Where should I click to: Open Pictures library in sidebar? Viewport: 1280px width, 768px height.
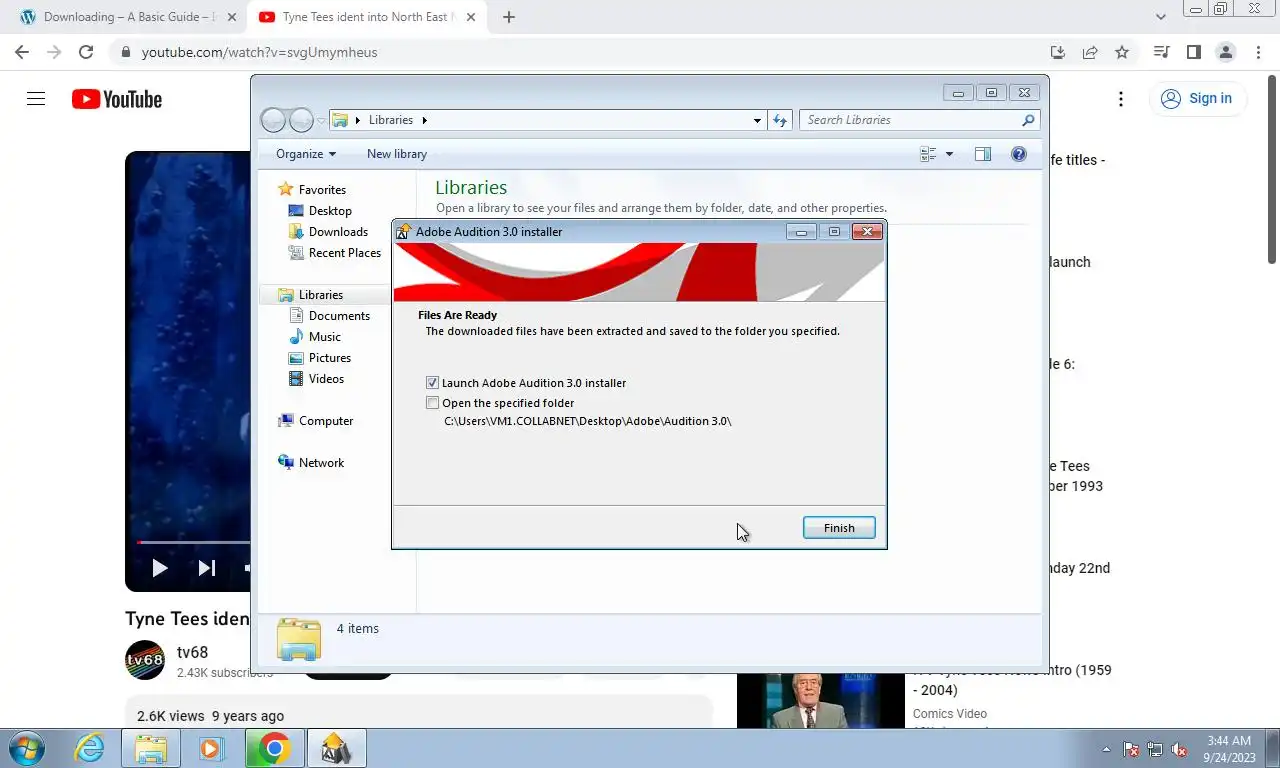coord(329,358)
